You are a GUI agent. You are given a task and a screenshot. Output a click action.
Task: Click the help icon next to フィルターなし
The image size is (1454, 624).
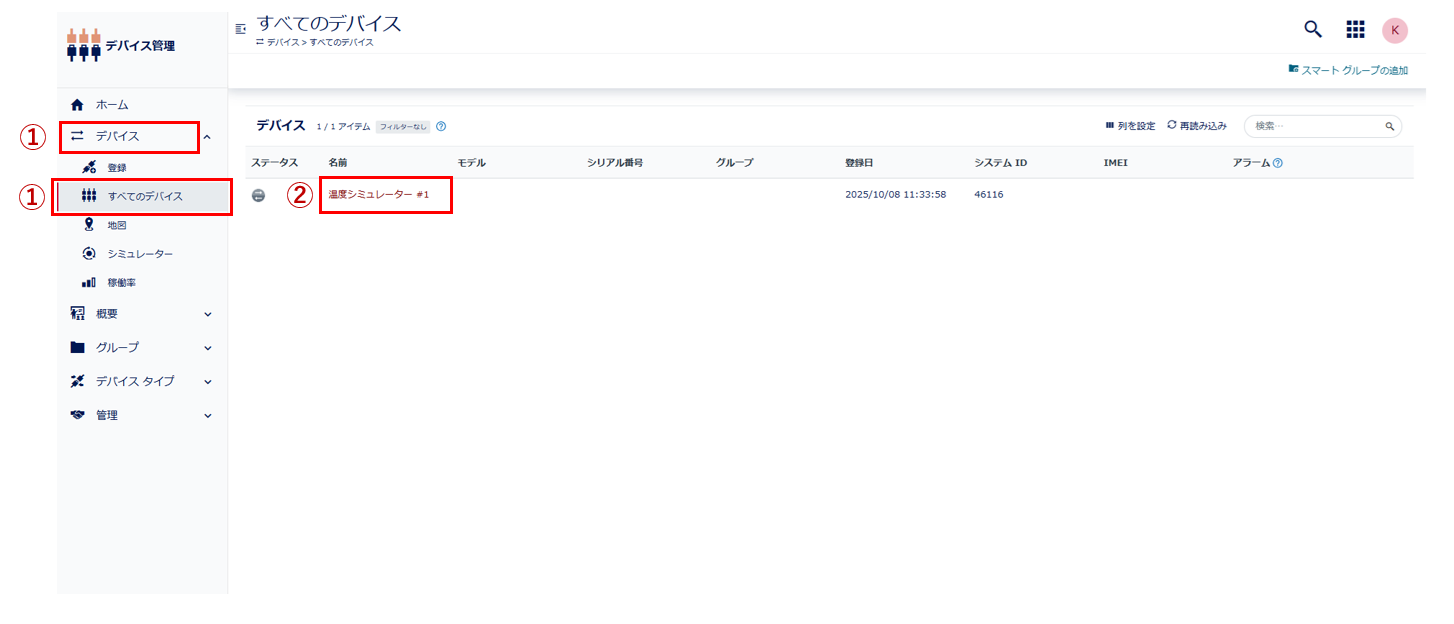441,127
